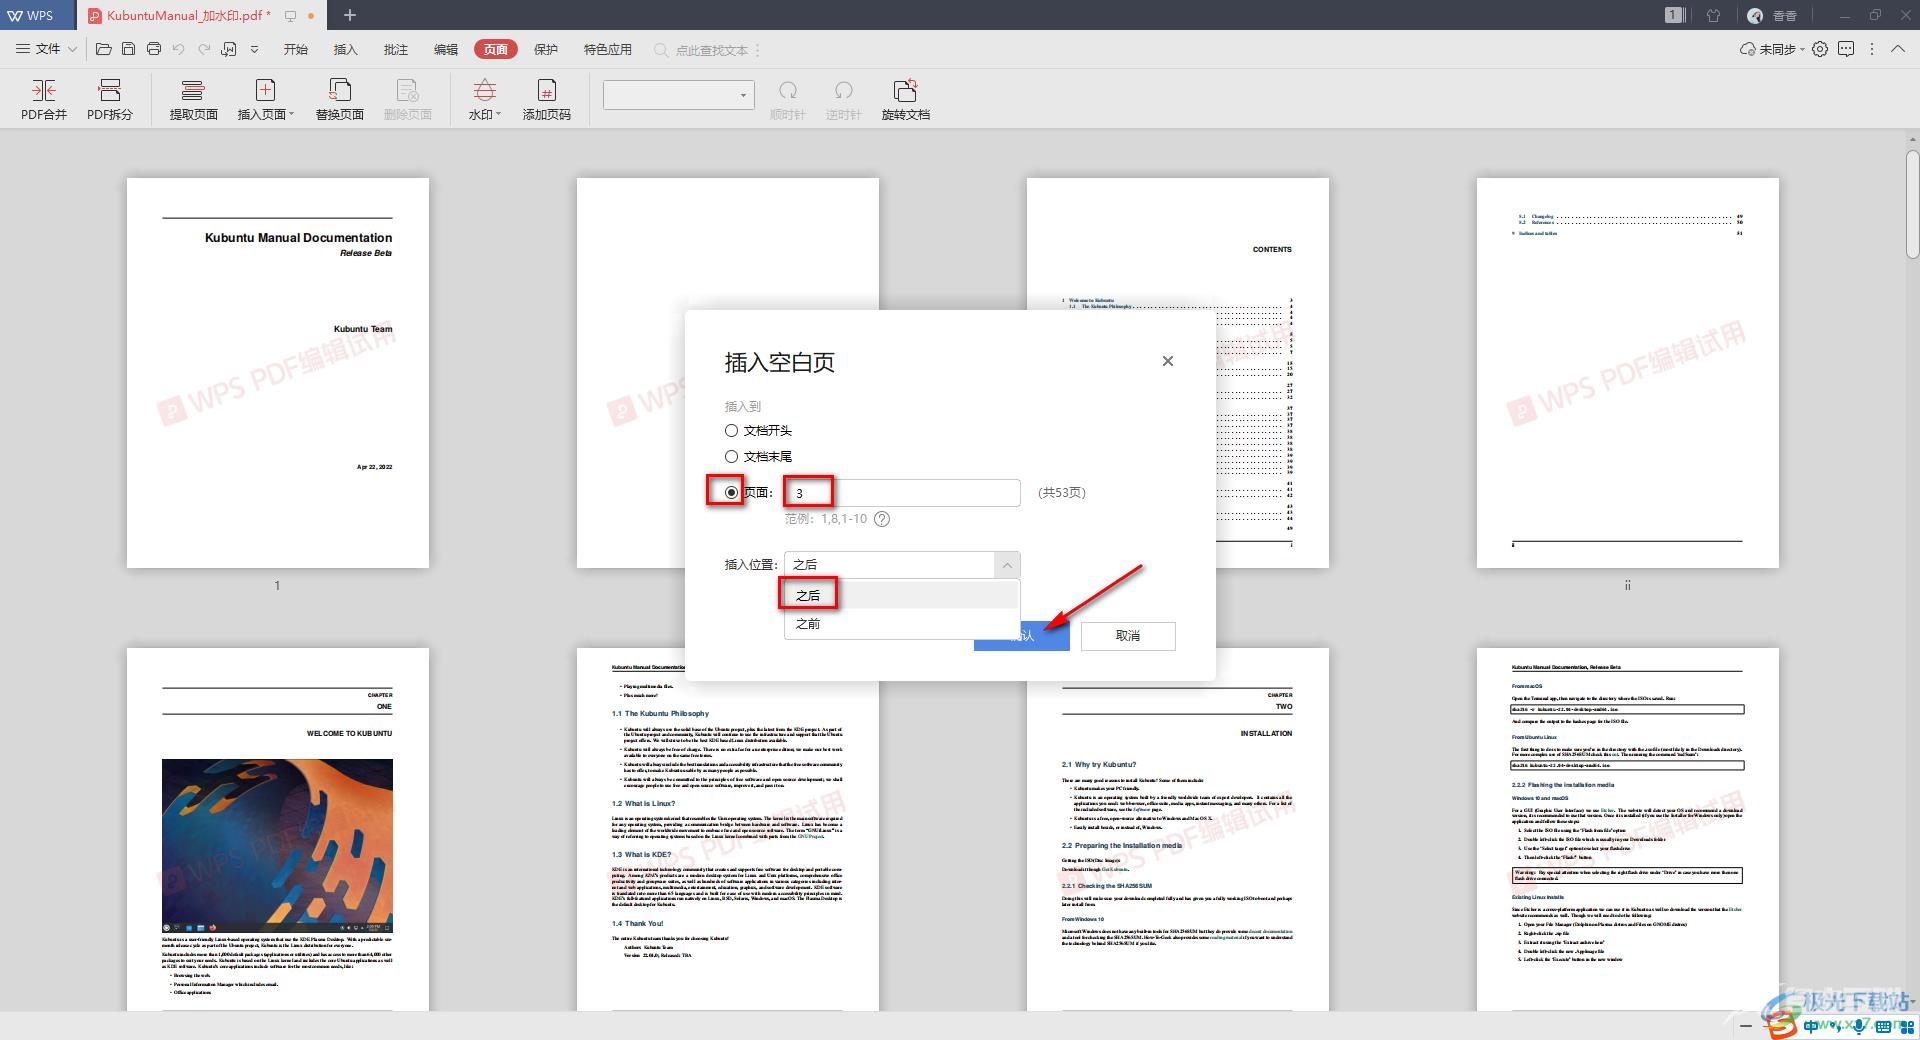Close the 插入空白页 dialog
1920x1040 pixels.
(x=1167, y=361)
